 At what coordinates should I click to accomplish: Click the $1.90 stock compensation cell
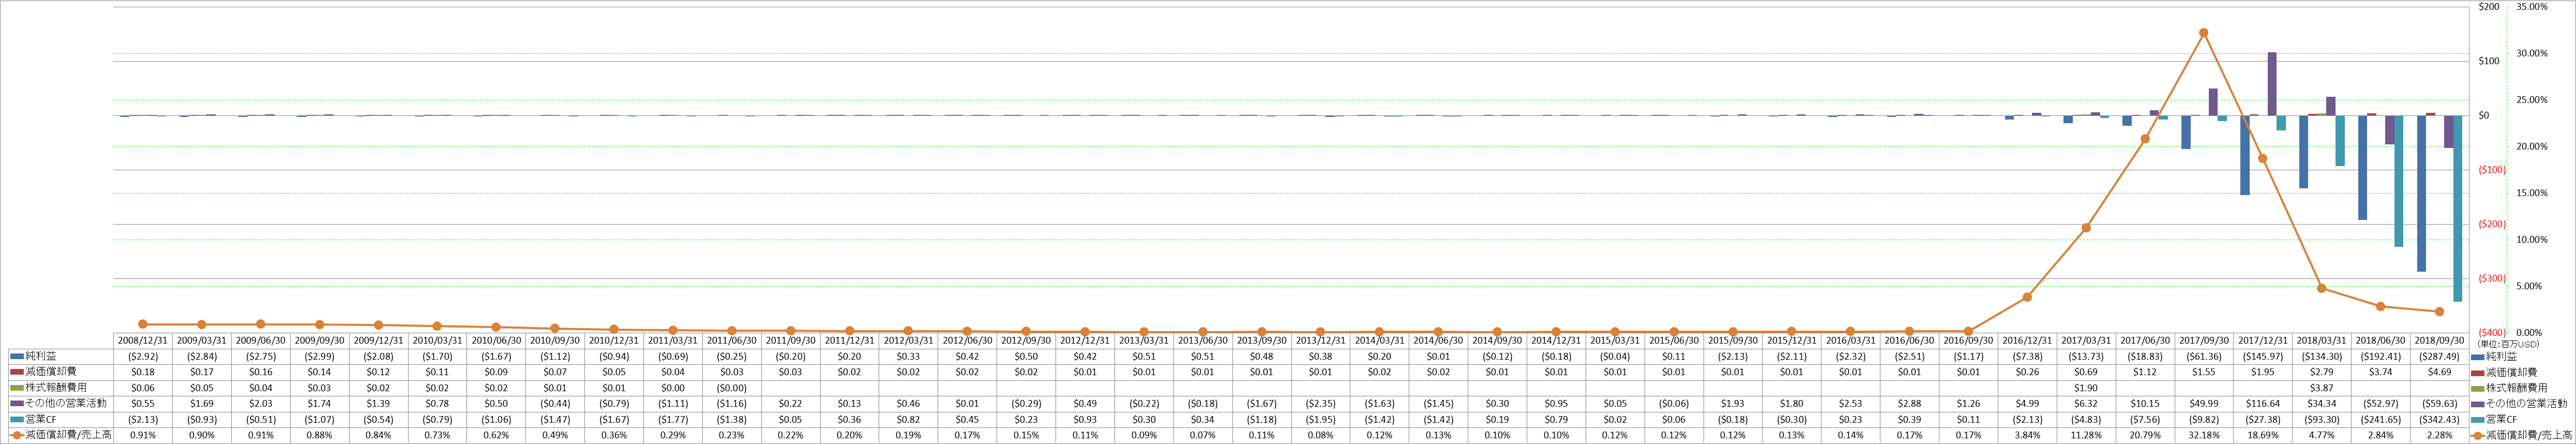pos(2086,388)
